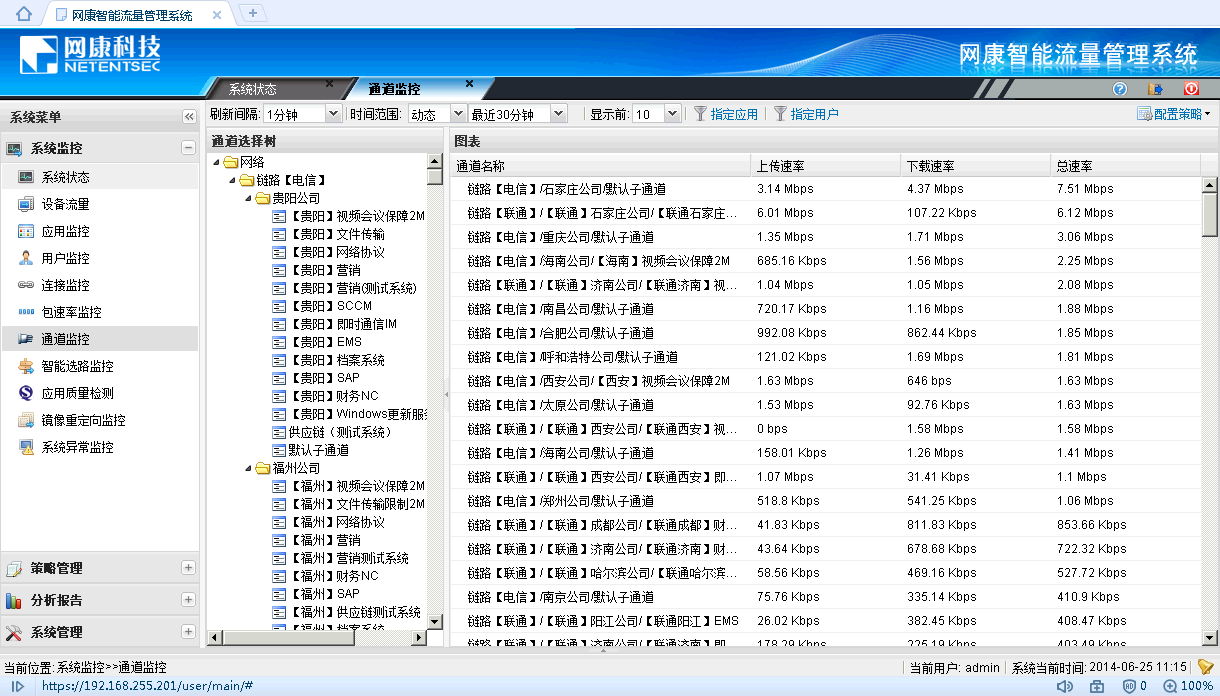Open 应用质量检测 page
Image resolution: width=1220 pixels, height=696 pixels.
(x=77, y=393)
